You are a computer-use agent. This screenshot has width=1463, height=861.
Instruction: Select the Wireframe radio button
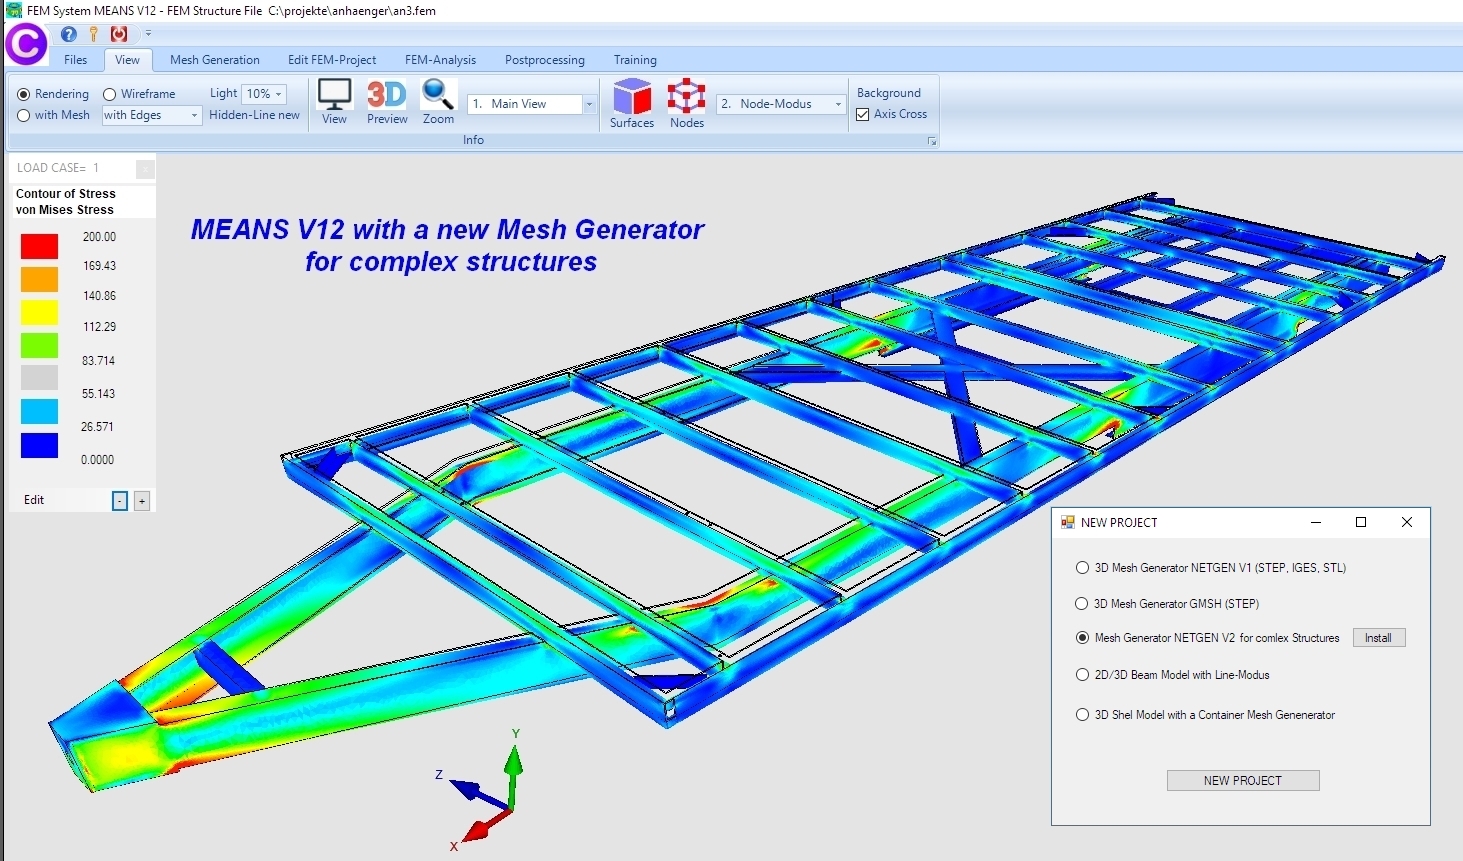point(110,94)
